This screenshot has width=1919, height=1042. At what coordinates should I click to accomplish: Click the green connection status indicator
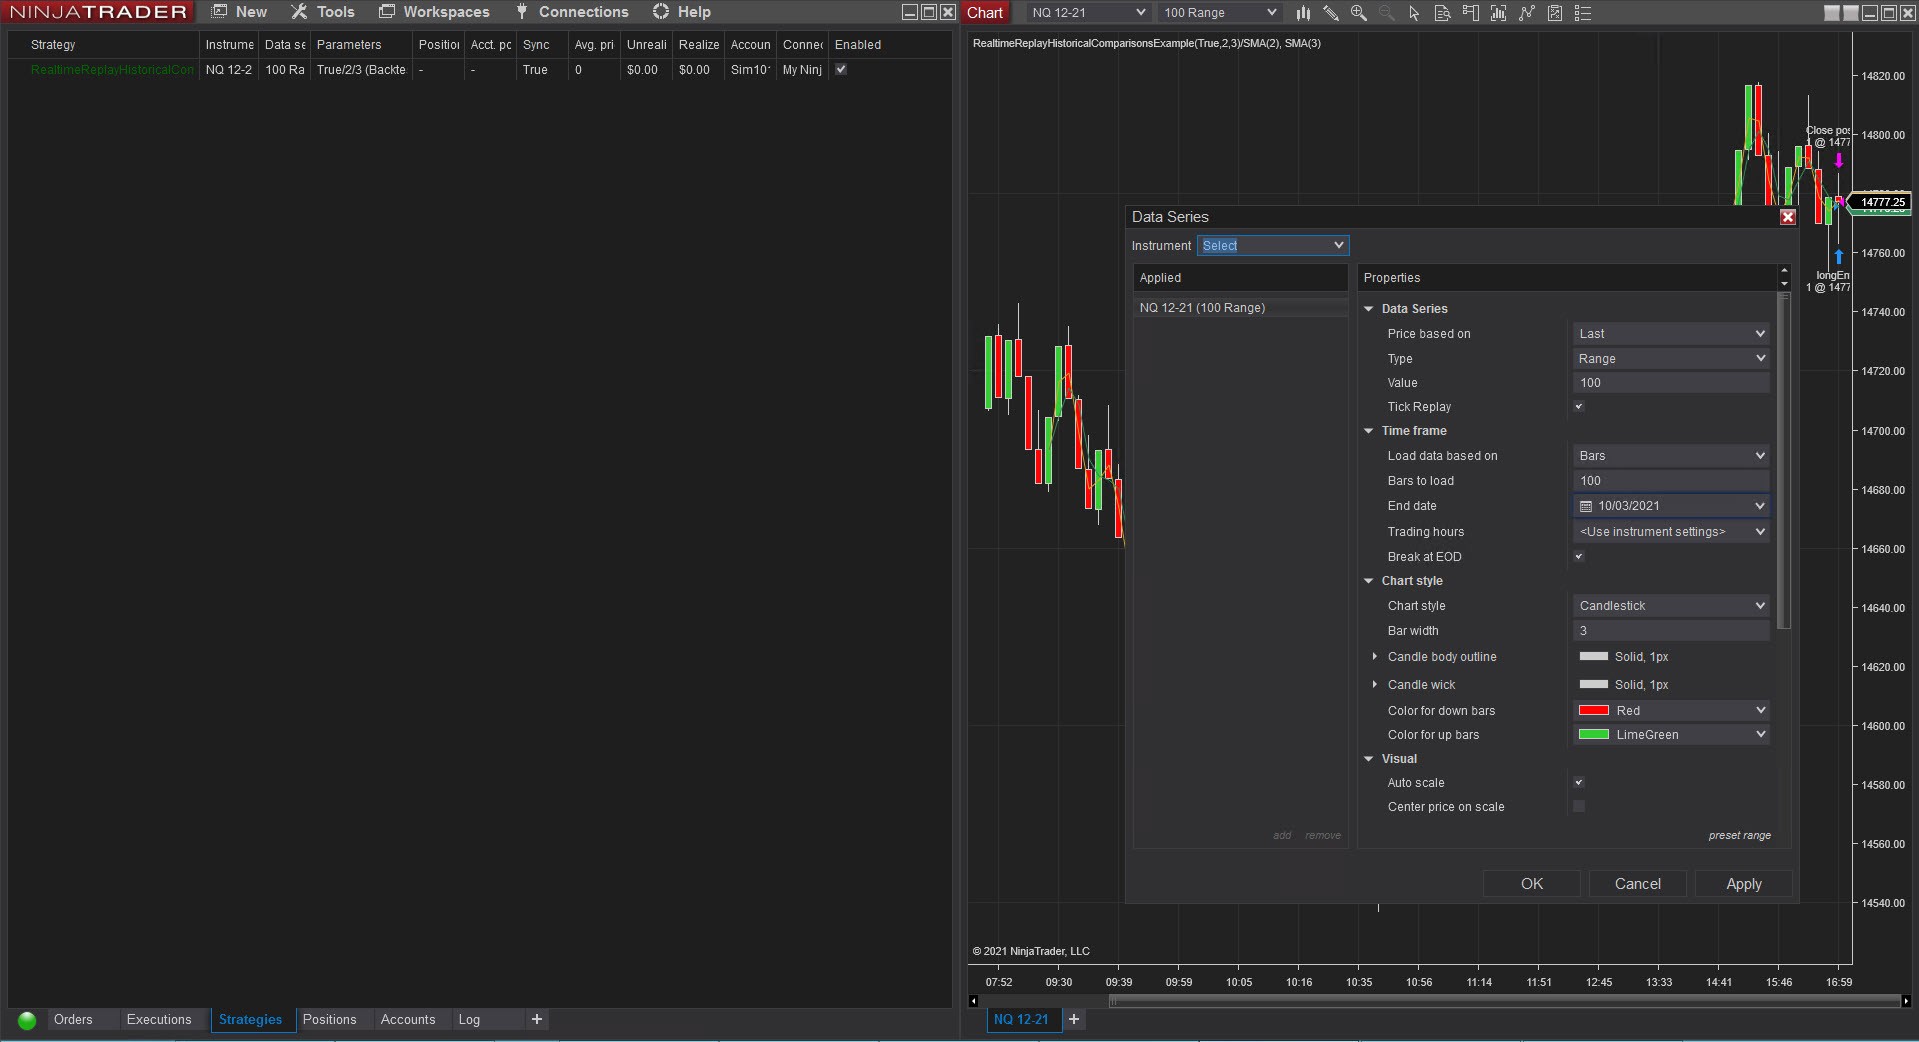pos(27,1020)
